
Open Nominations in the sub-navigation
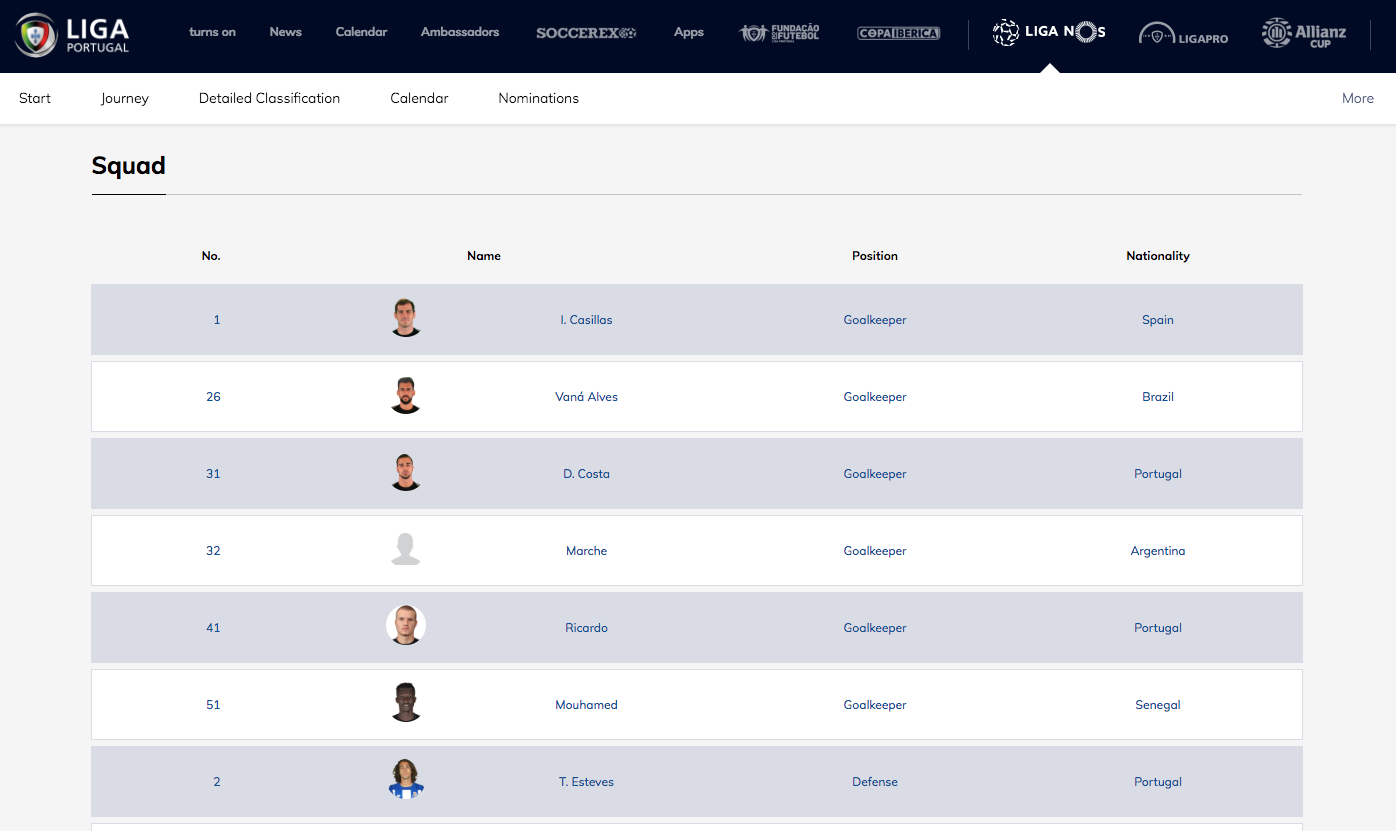(538, 98)
